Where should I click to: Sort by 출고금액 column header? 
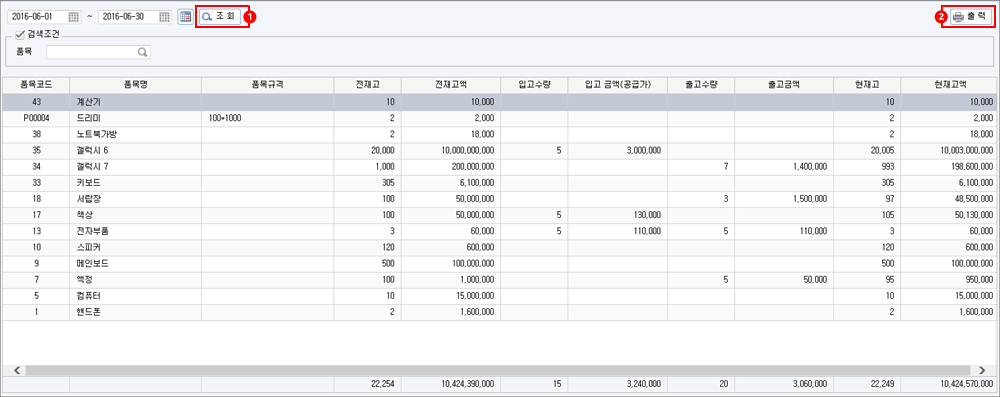click(x=784, y=85)
